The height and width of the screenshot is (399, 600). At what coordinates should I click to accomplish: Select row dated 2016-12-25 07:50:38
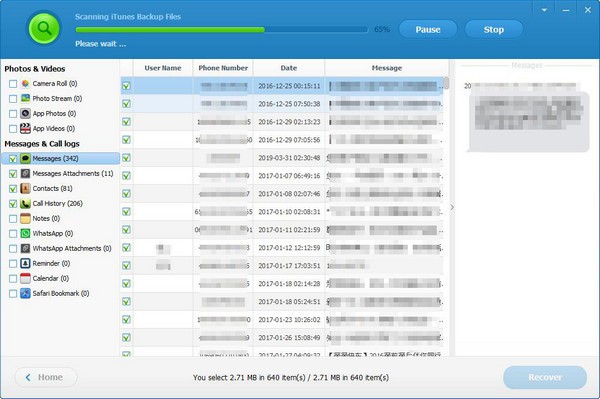click(x=282, y=104)
